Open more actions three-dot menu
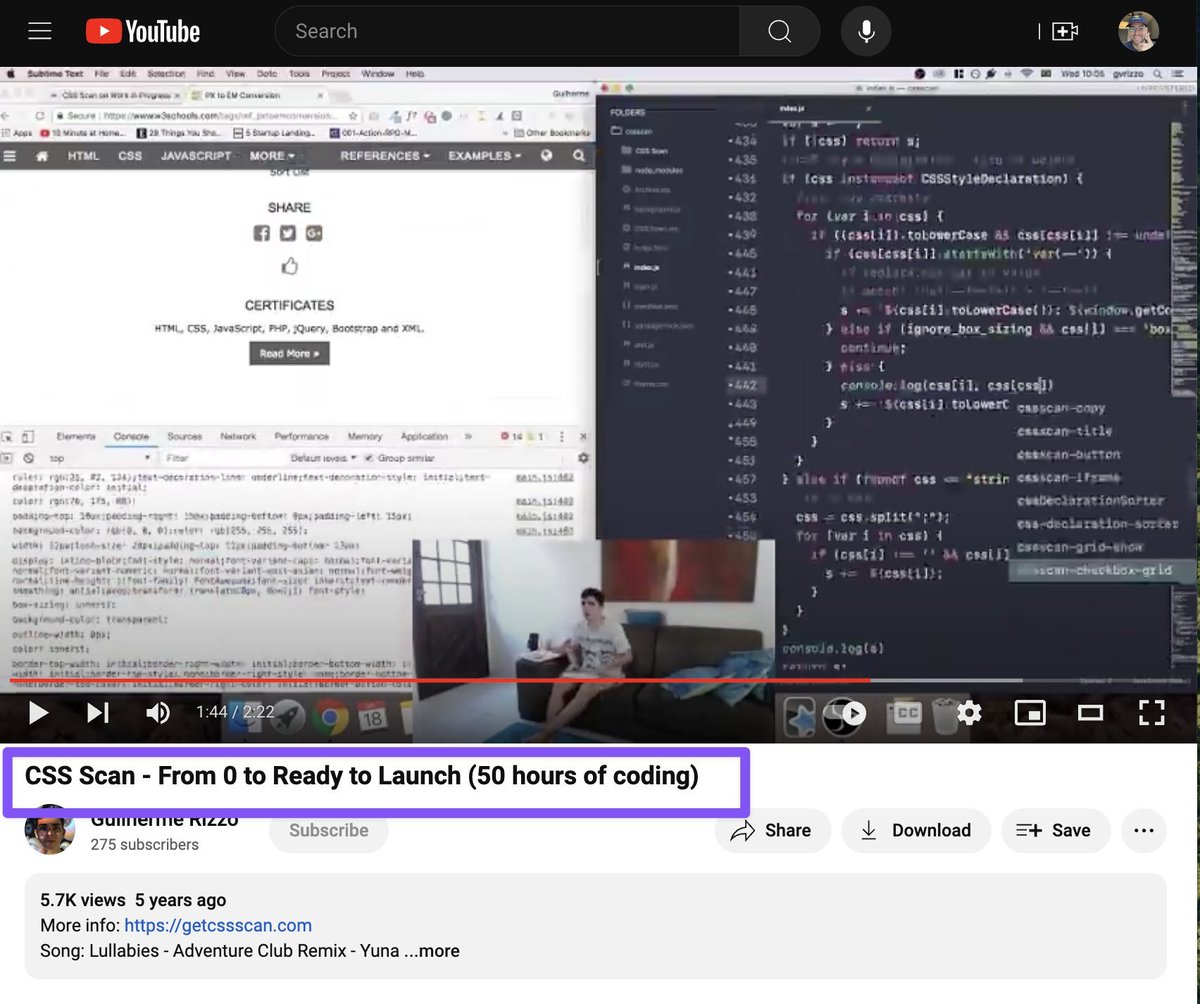The height and width of the screenshot is (1004, 1200). [x=1144, y=830]
